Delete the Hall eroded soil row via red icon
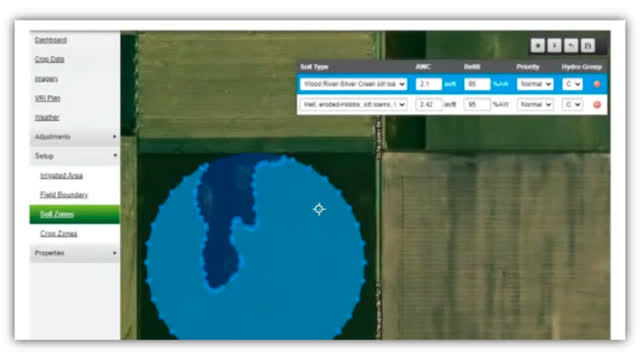This screenshot has height=360, width=640. click(x=597, y=104)
